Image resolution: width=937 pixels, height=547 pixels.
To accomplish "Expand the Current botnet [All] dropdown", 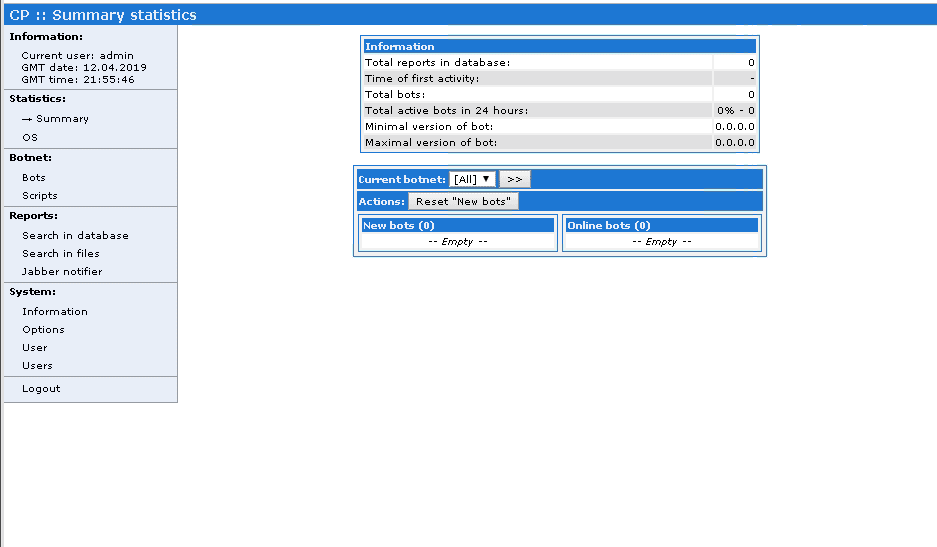I will [472, 179].
